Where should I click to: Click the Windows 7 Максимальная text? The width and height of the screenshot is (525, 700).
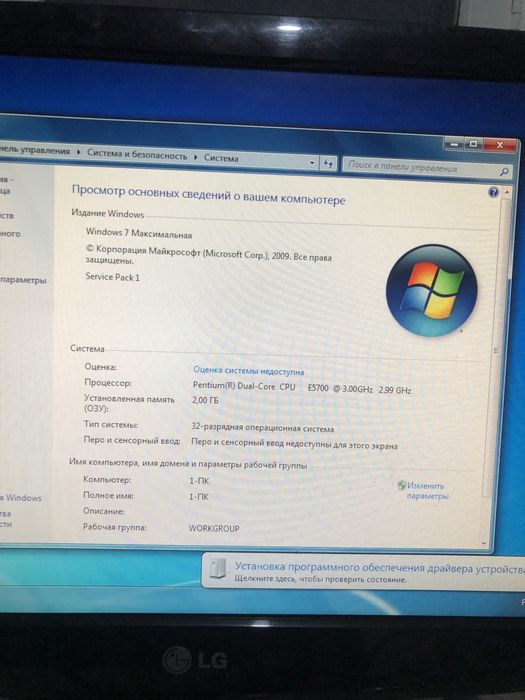[139, 233]
